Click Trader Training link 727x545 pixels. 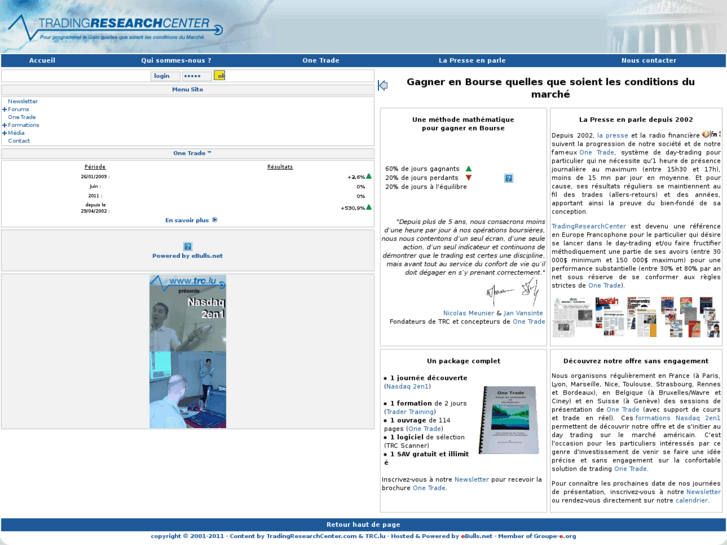(x=410, y=412)
